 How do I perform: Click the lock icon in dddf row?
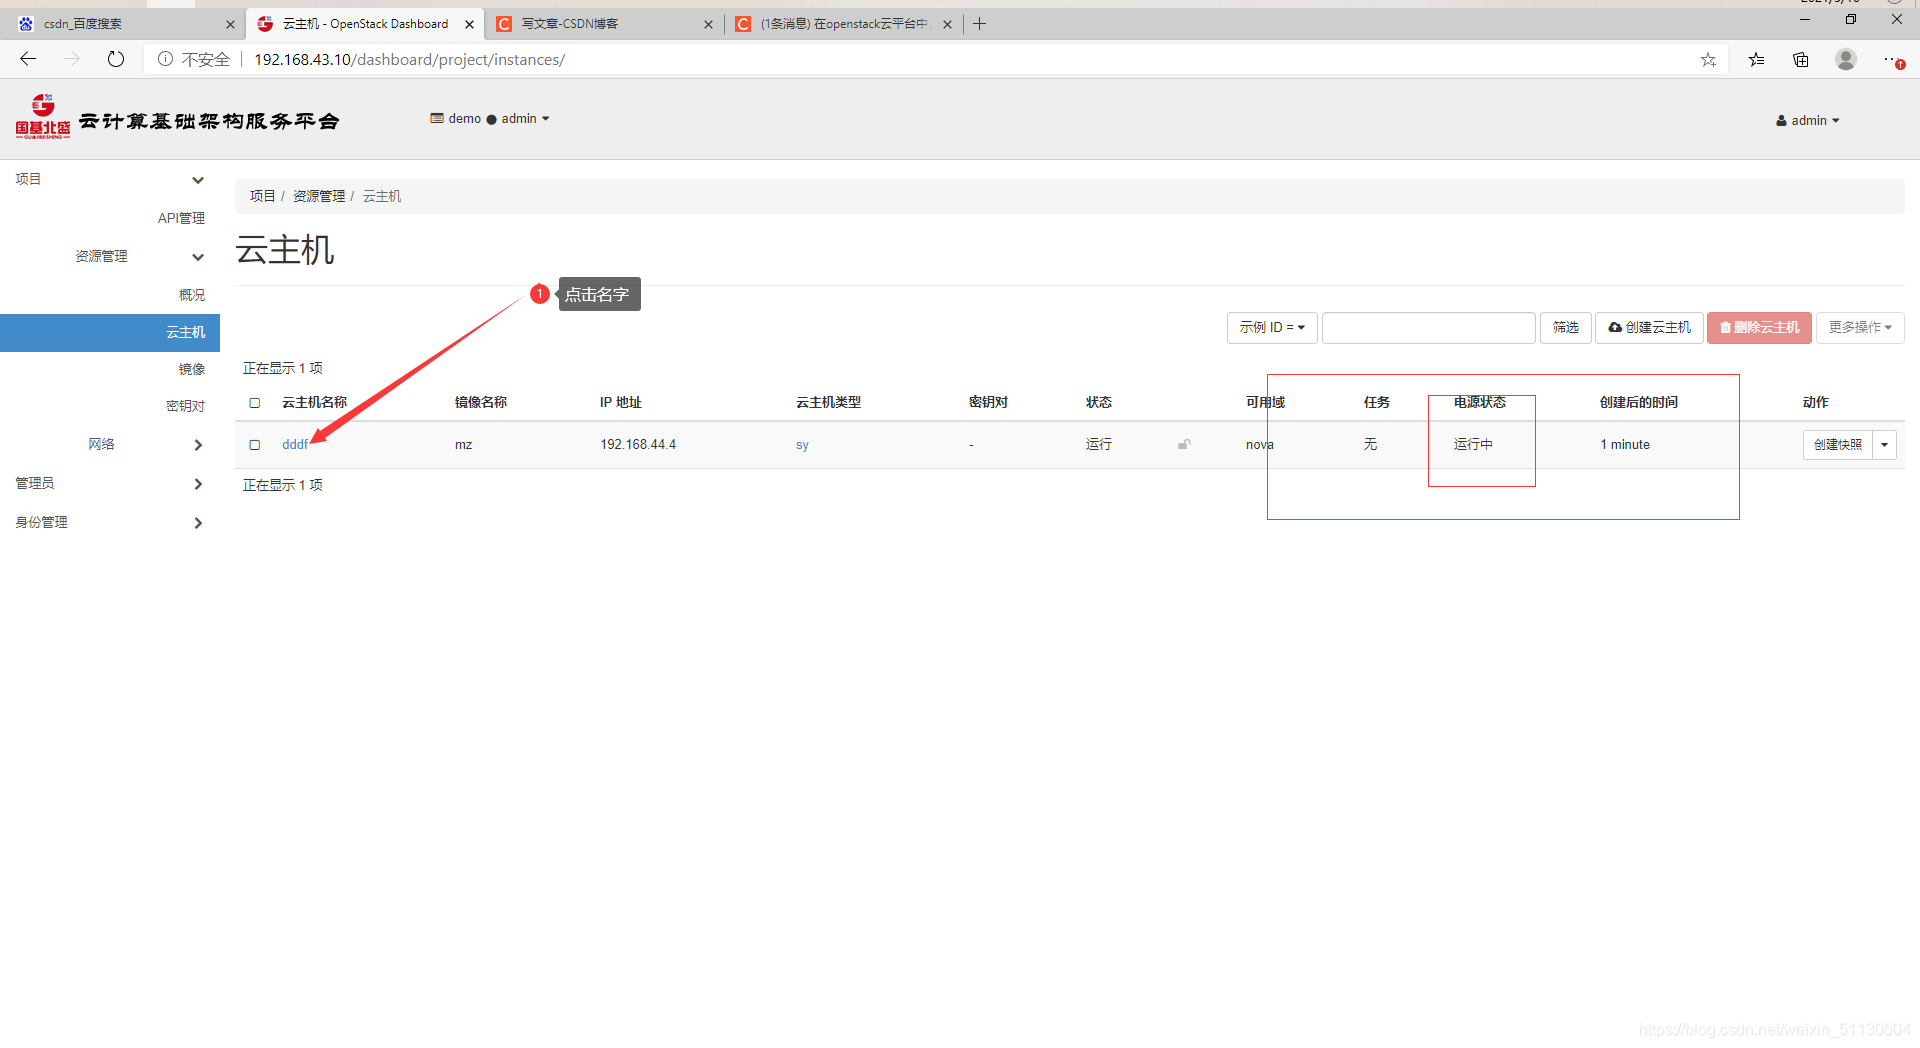1184,444
